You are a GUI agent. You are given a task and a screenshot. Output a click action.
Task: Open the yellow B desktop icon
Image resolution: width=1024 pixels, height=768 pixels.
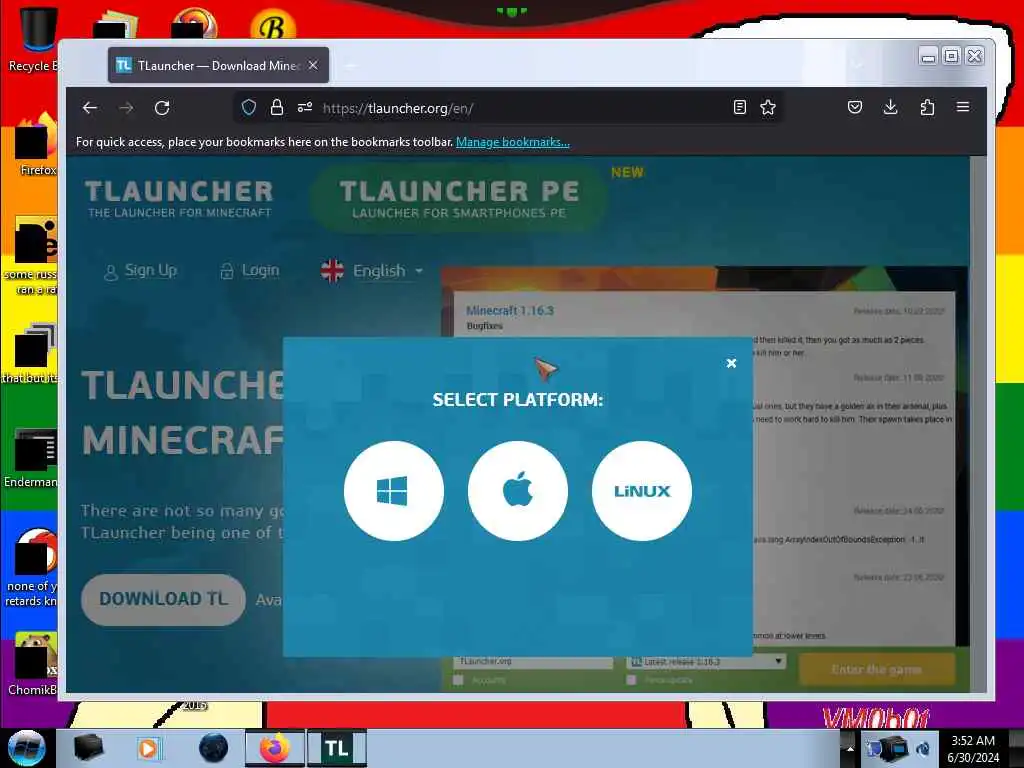pos(274,26)
